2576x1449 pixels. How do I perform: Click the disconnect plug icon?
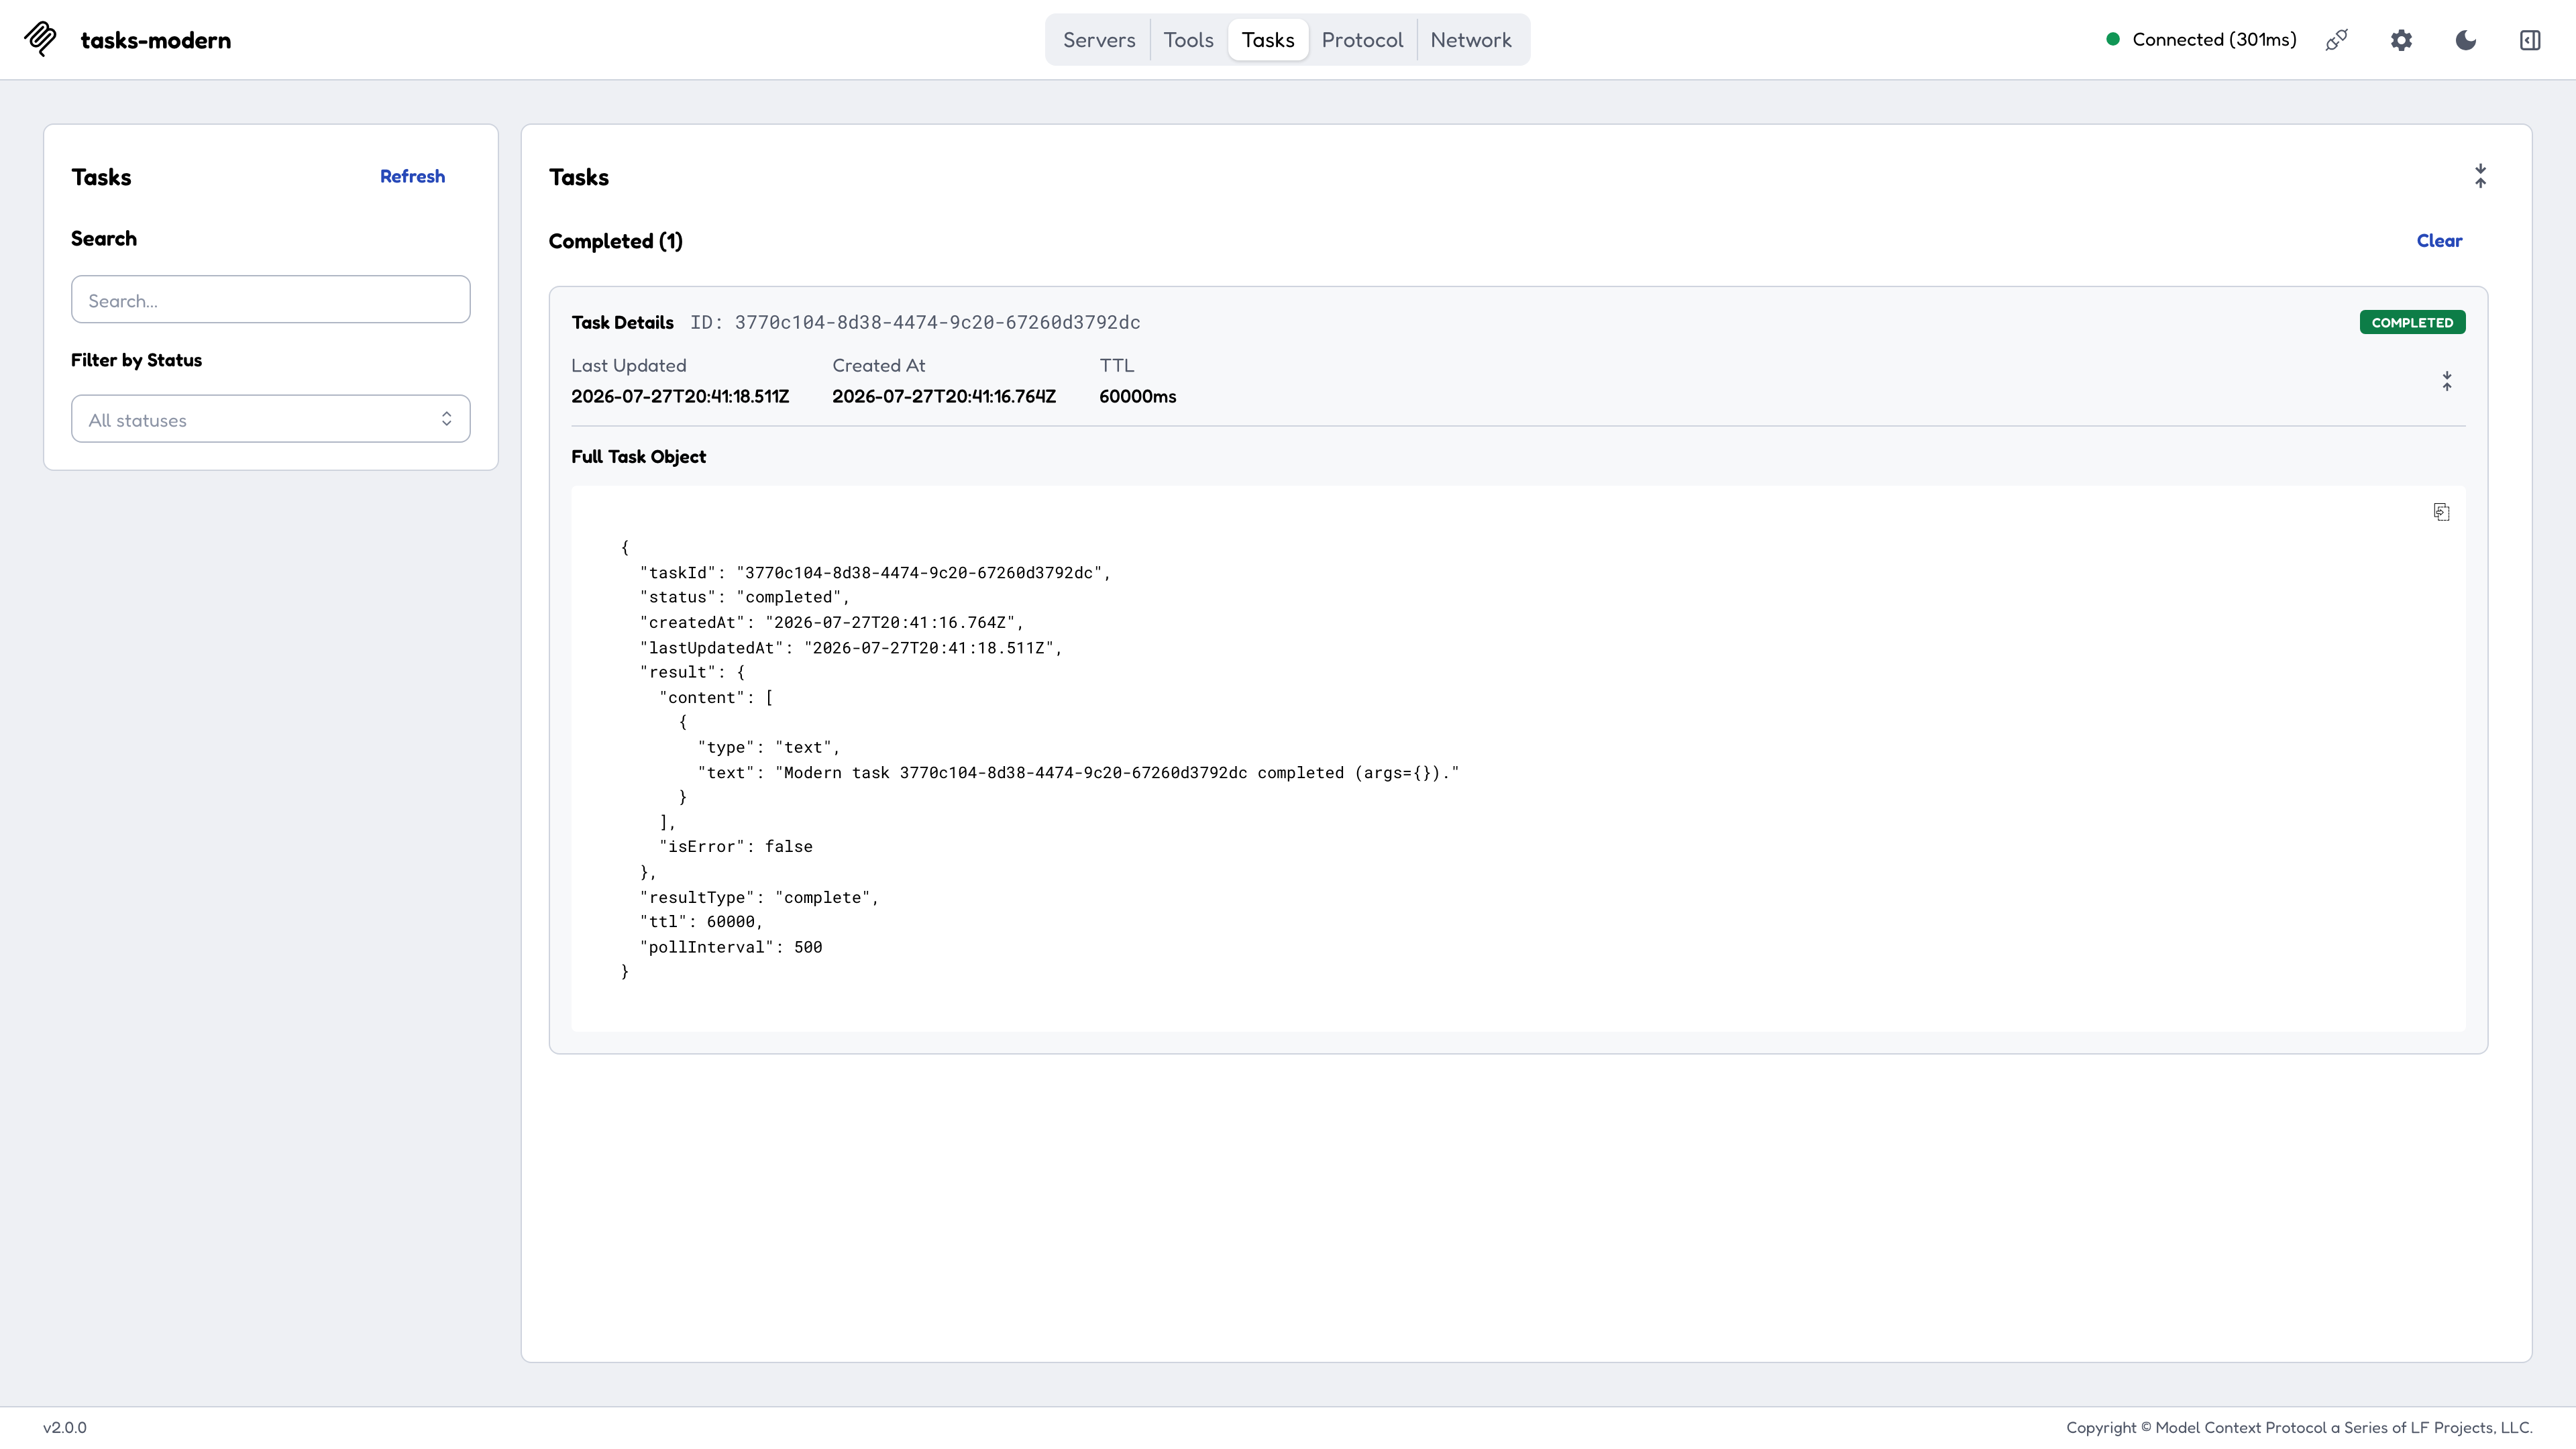pyautogui.click(x=2336, y=40)
